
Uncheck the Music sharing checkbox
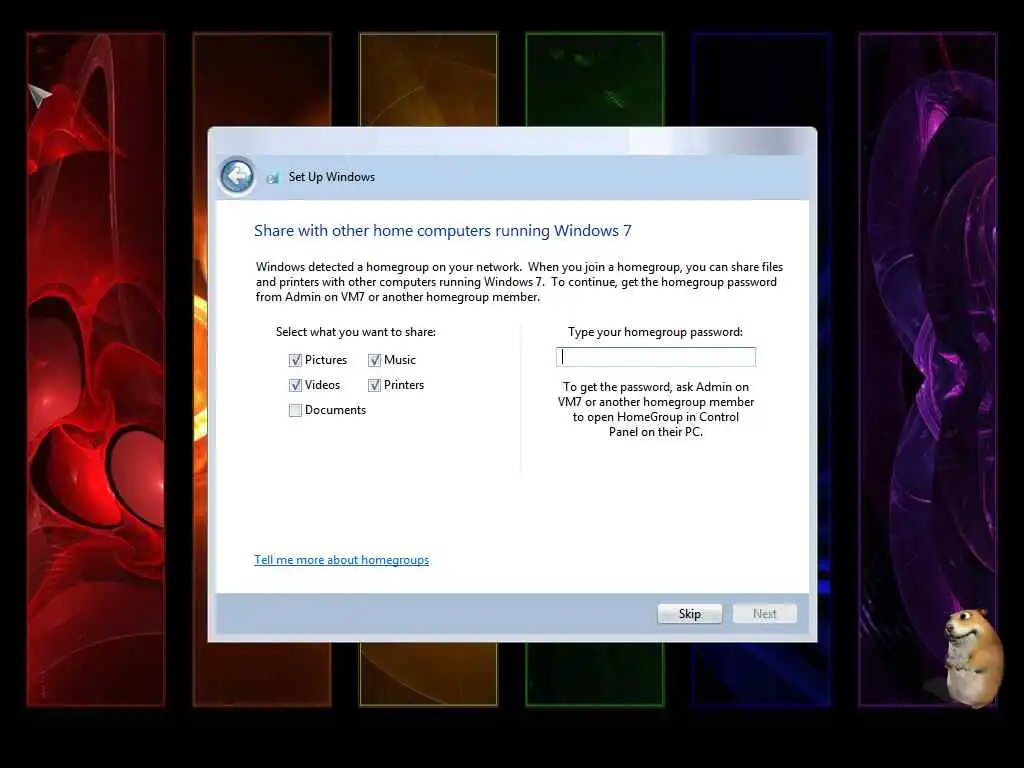click(374, 360)
